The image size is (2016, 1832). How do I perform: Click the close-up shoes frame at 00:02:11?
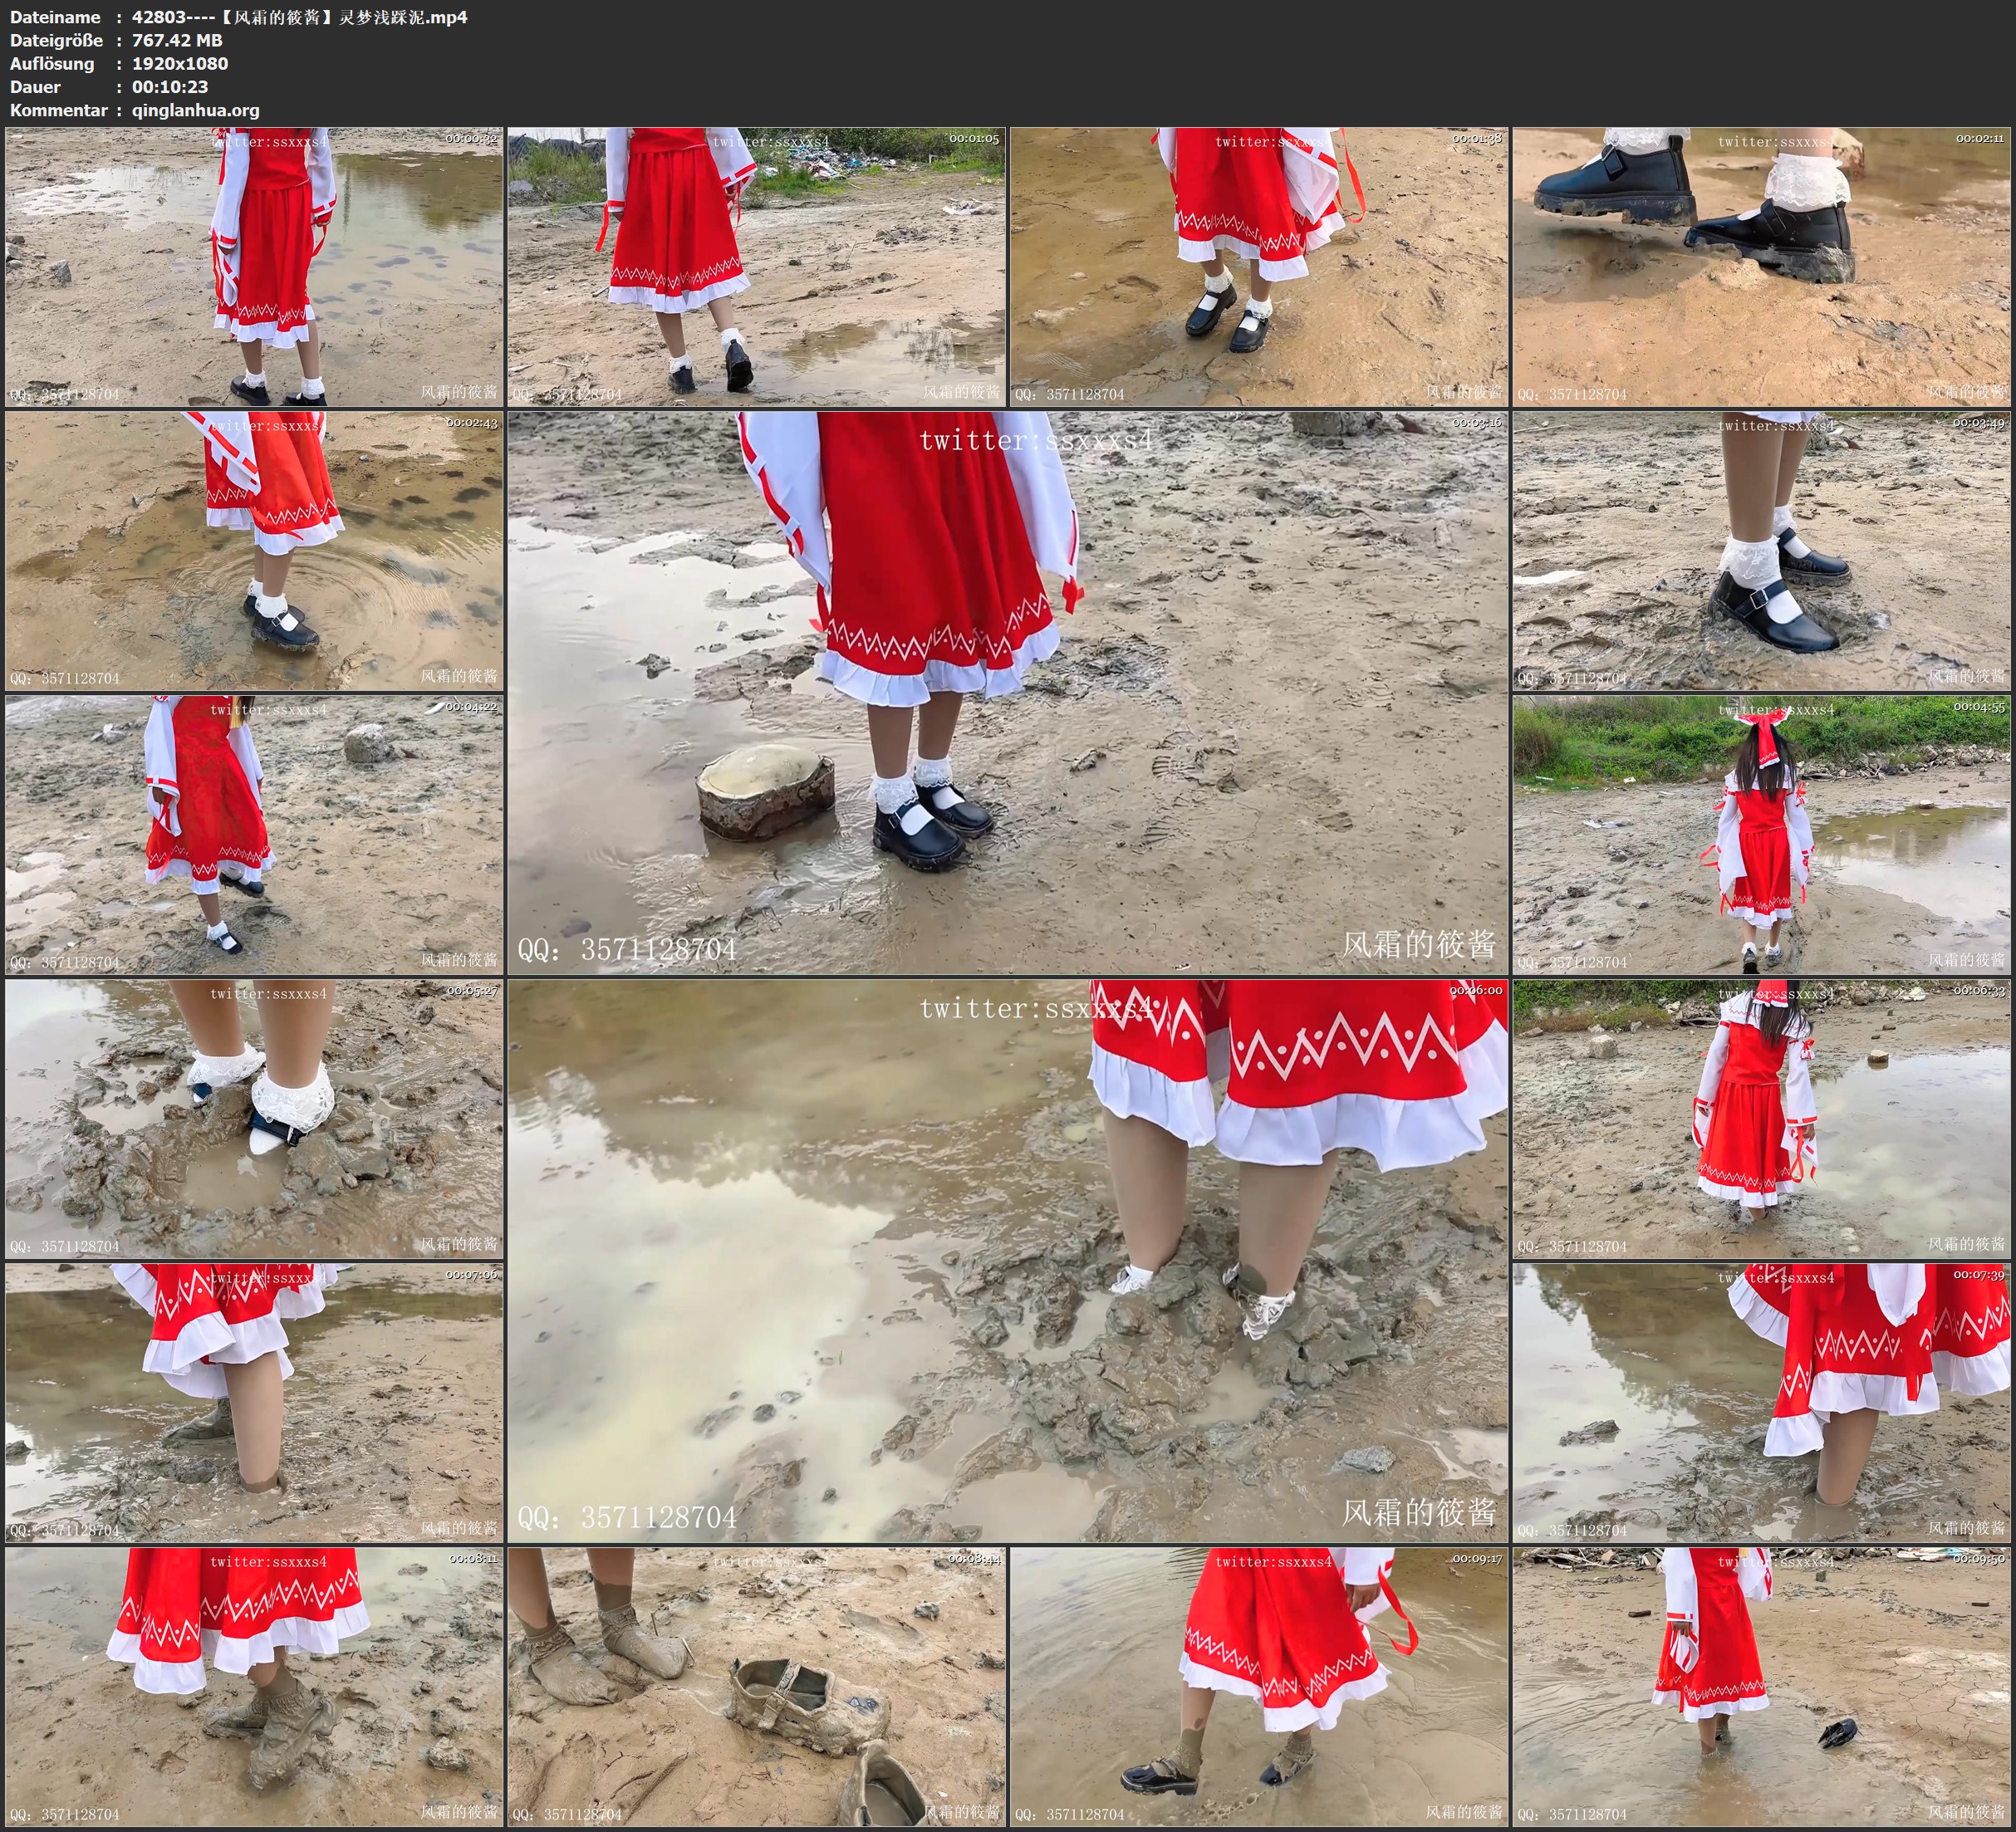pos(1761,267)
